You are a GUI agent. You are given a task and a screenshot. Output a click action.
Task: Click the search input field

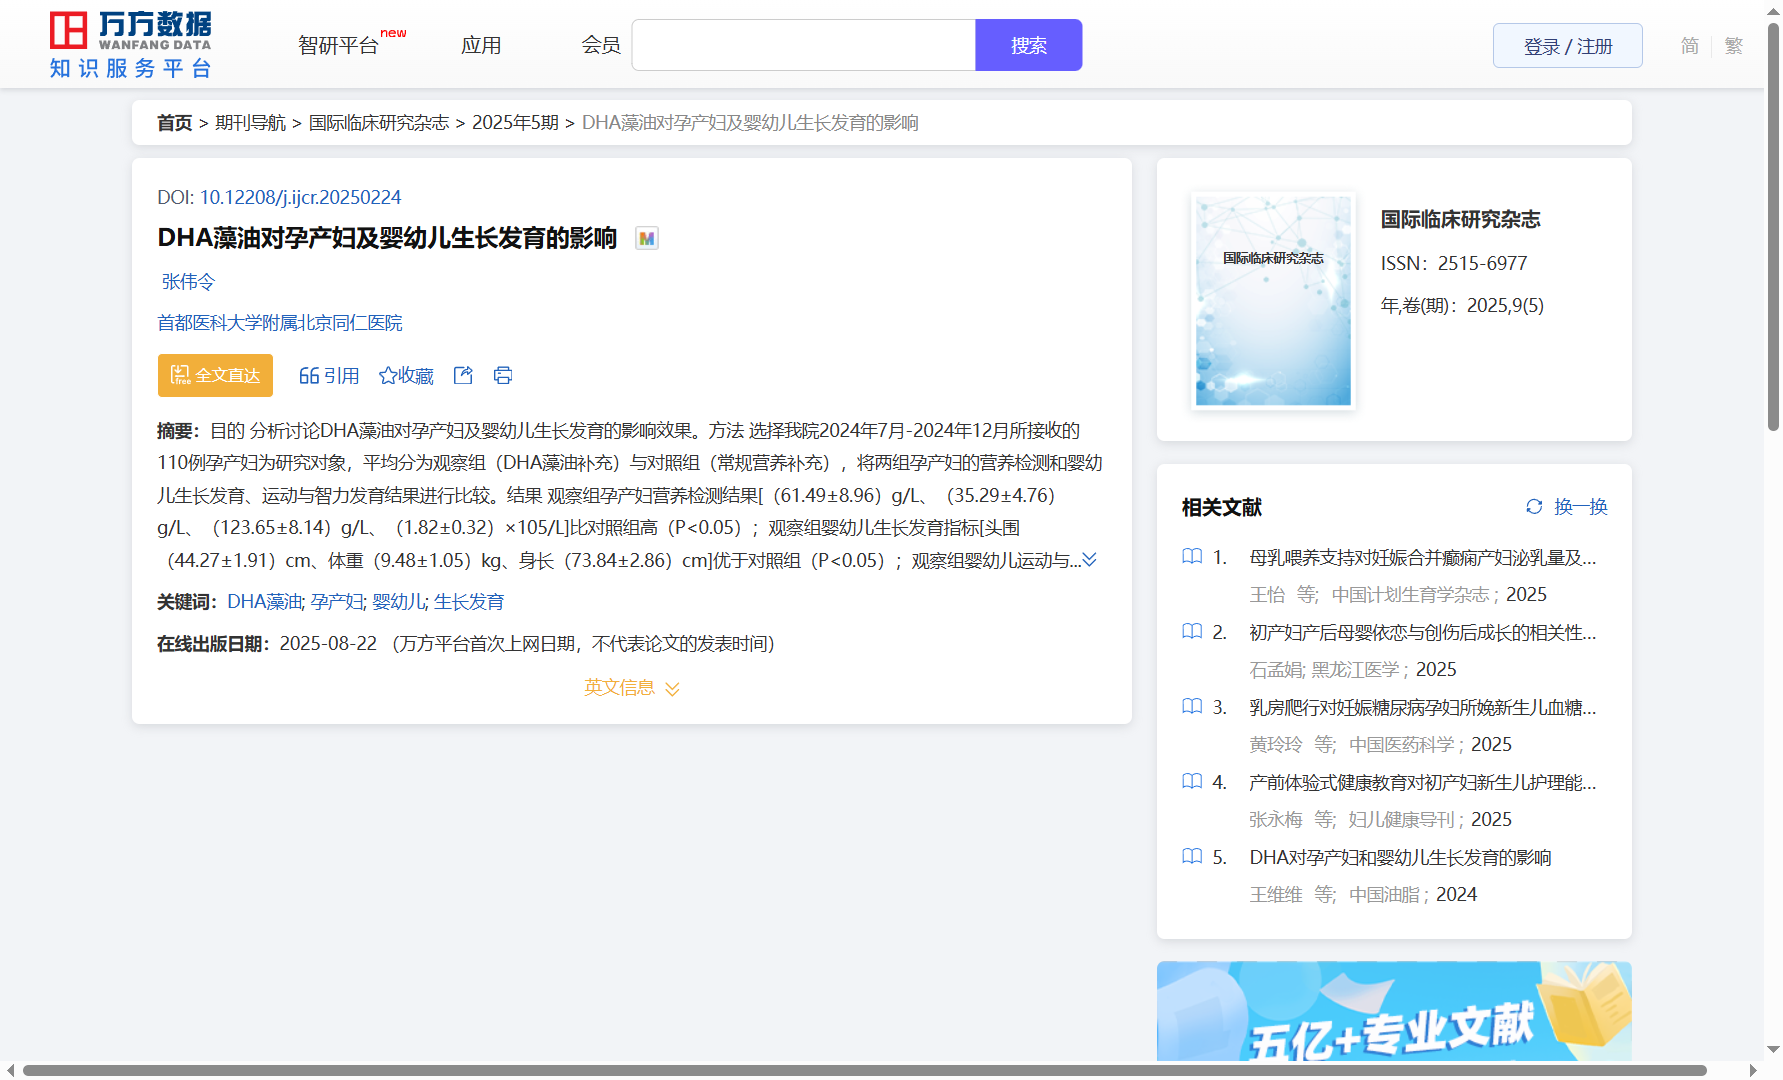pos(803,45)
